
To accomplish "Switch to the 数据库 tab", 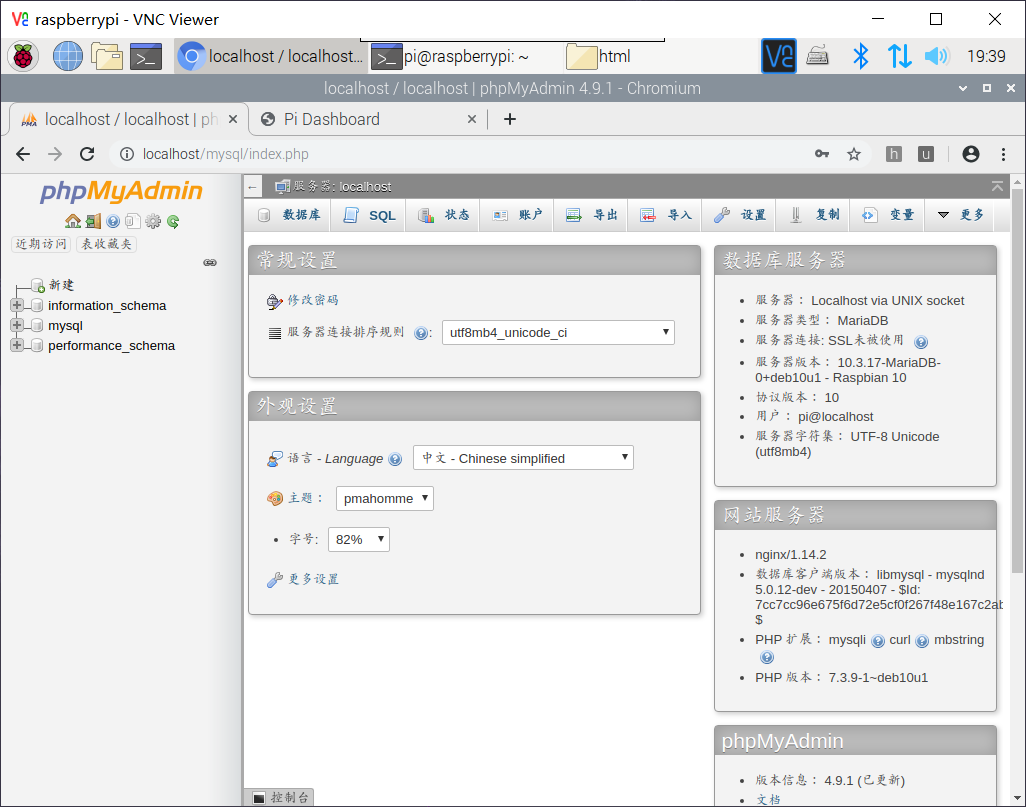I will pyautogui.click(x=289, y=215).
